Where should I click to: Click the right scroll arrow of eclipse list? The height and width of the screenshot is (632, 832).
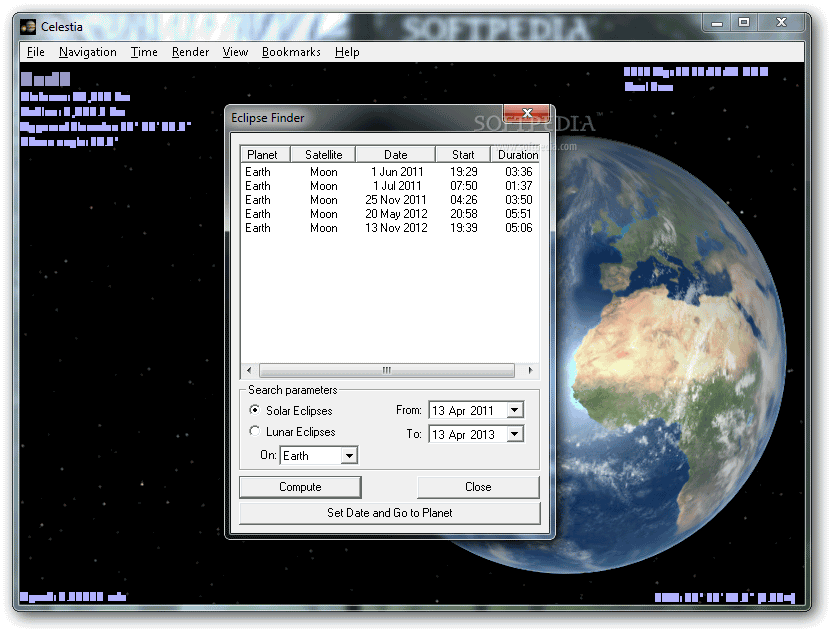click(530, 370)
